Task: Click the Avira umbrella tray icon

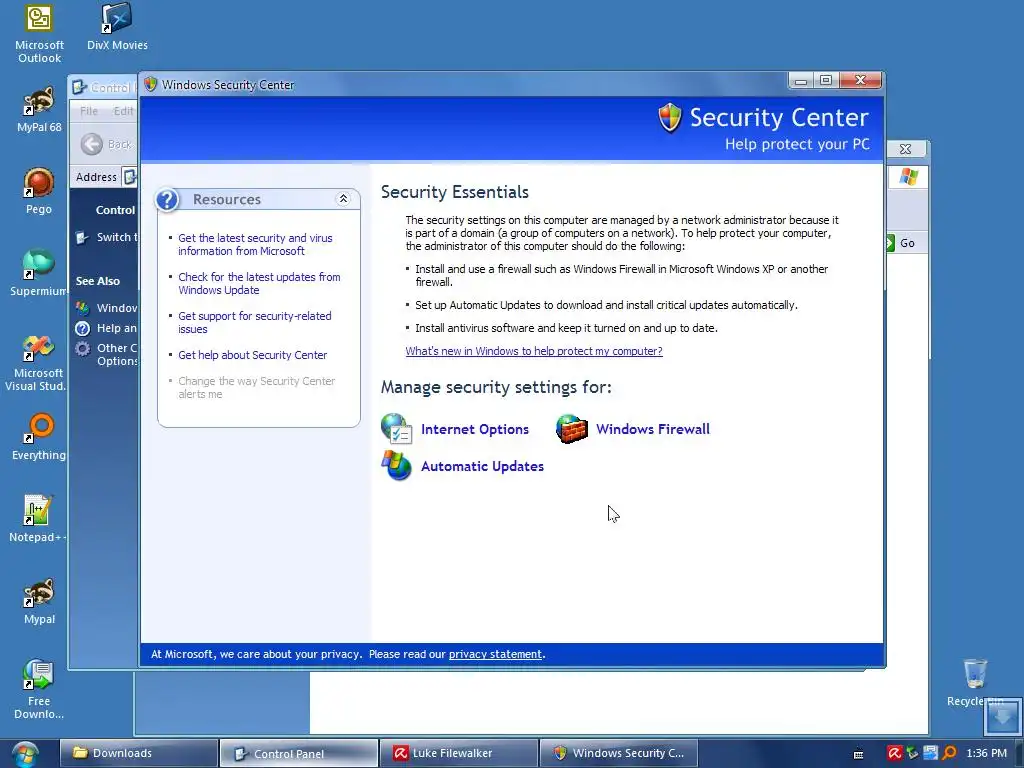Action: 895,753
